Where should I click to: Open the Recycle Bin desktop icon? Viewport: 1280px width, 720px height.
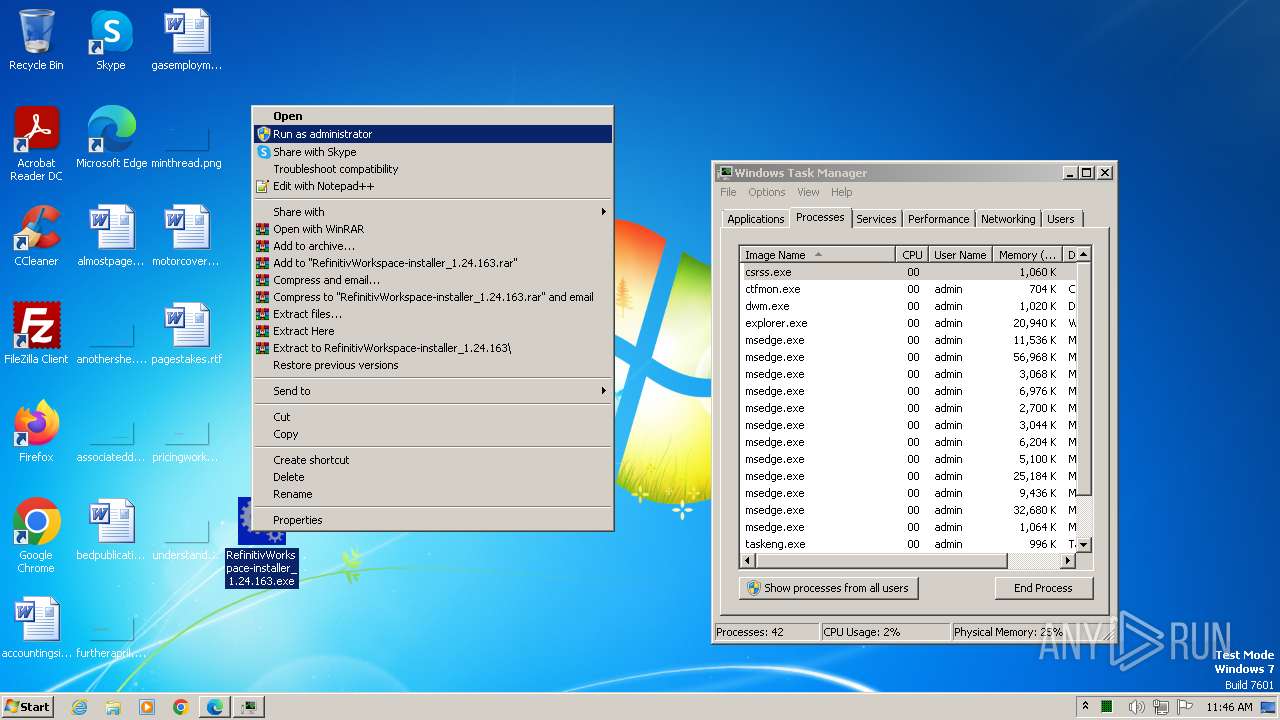coord(36,40)
